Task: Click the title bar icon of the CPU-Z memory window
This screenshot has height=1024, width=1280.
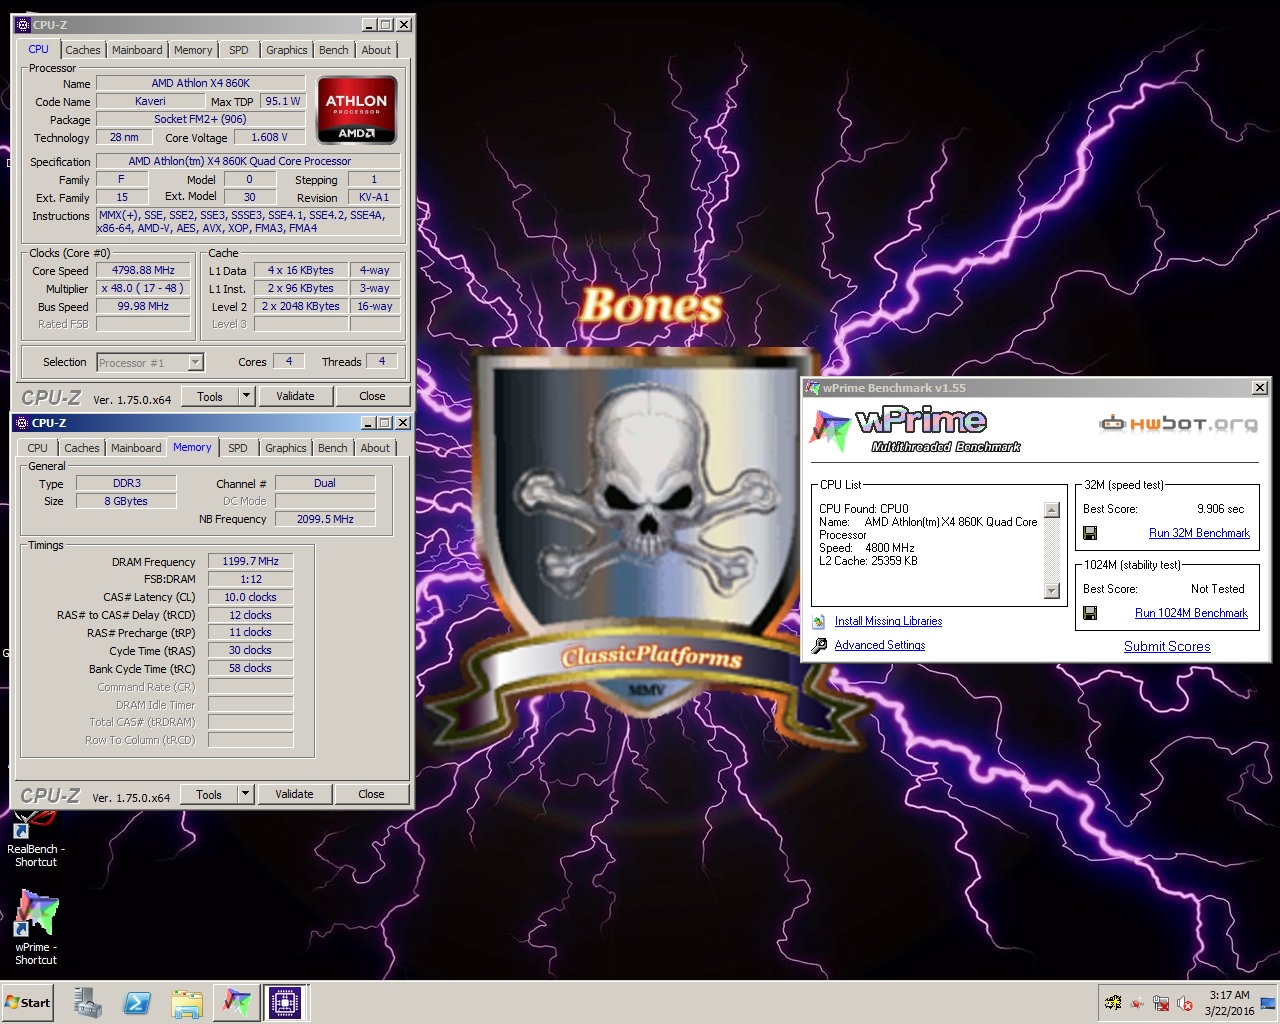Action: point(22,423)
